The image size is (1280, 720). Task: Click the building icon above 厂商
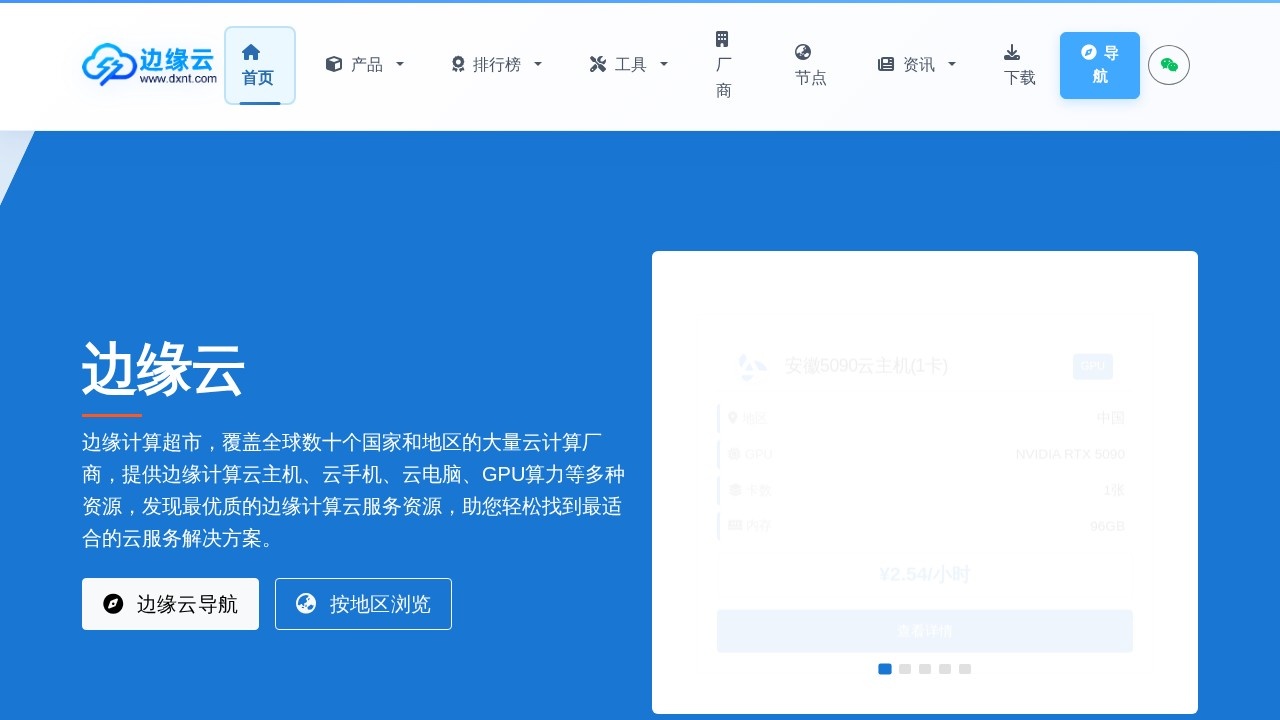click(x=722, y=38)
